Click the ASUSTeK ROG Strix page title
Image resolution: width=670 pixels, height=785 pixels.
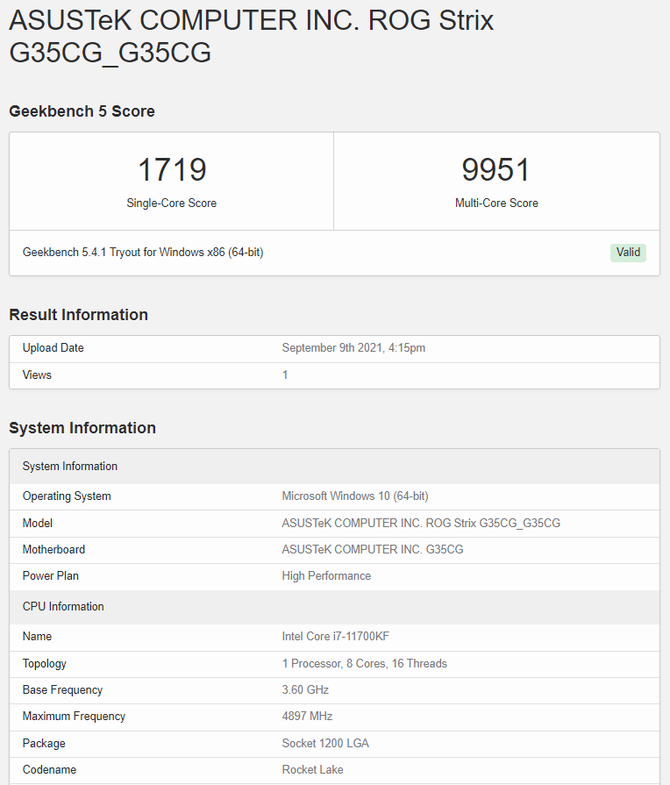[x=250, y=36]
